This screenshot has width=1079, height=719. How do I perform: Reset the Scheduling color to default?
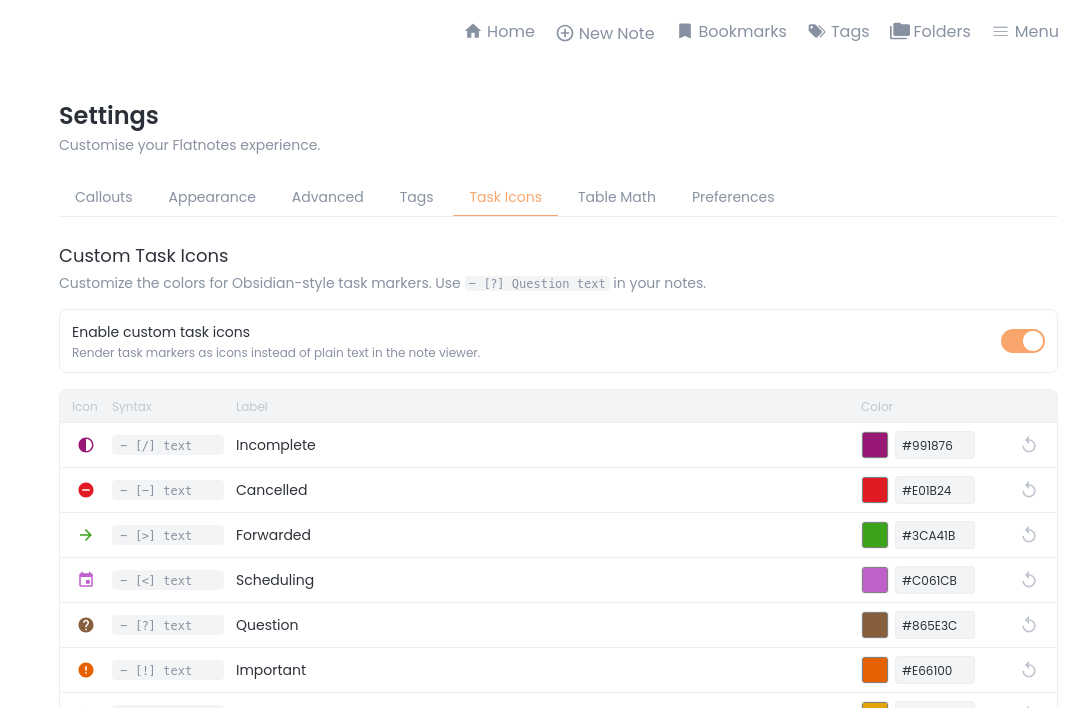click(x=1029, y=580)
